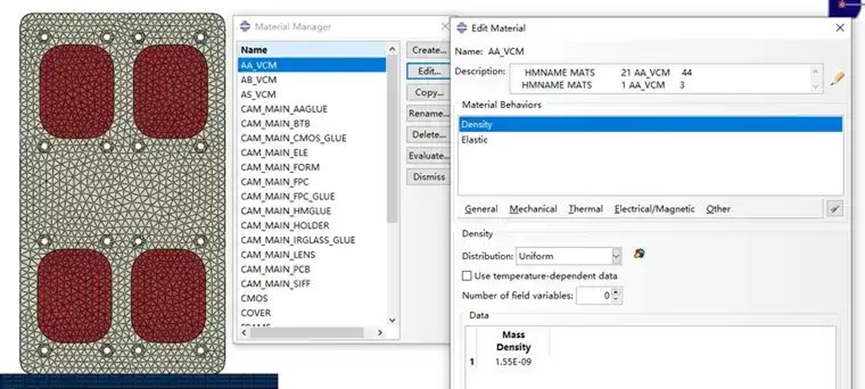Increase the Number of field variables stepper
The width and height of the screenshot is (865, 389).
point(617,291)
